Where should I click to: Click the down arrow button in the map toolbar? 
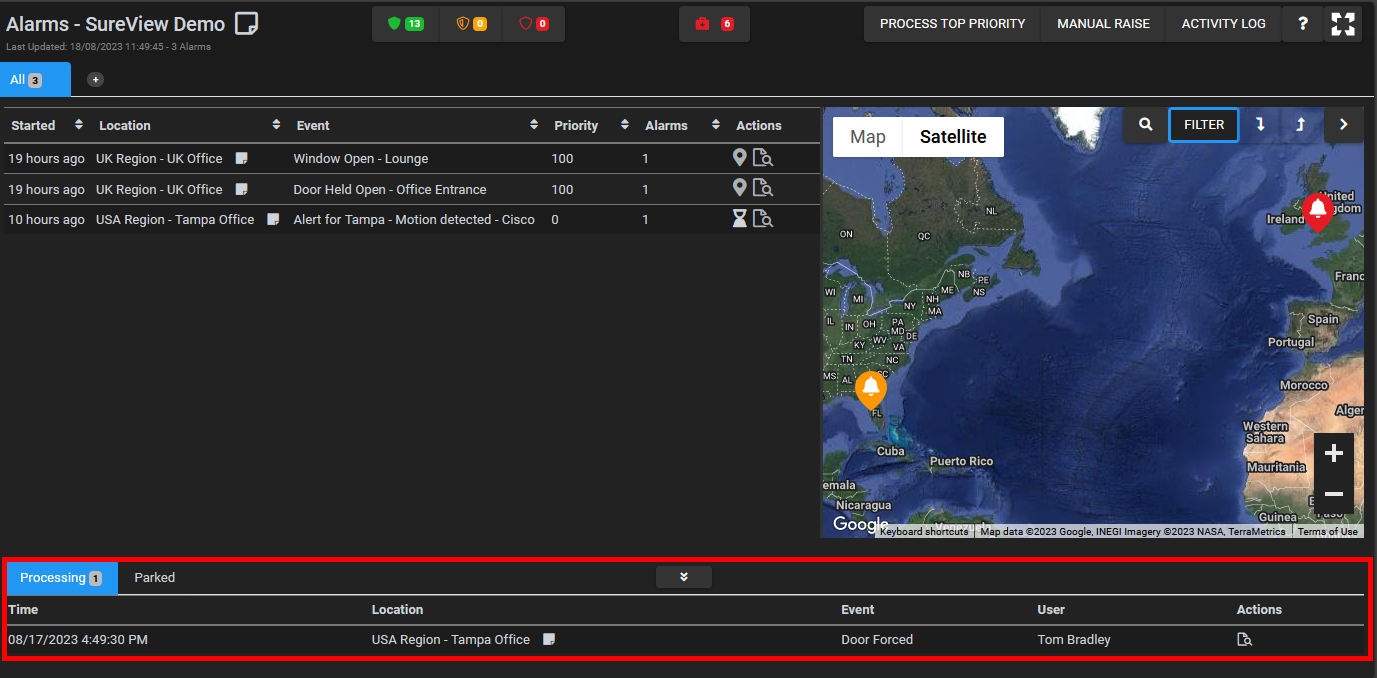coord(1260,125)
